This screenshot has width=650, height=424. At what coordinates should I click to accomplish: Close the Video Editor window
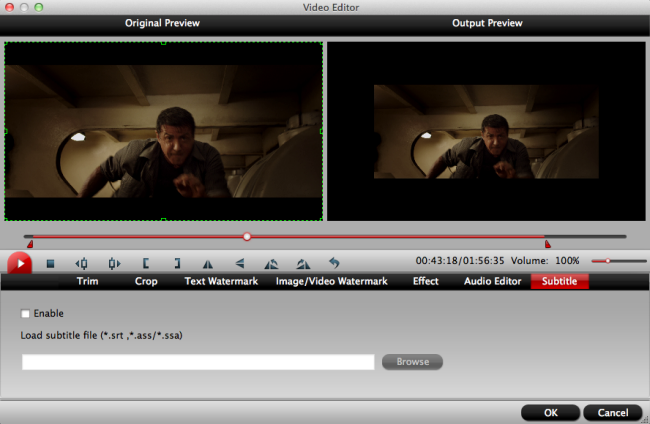10,7
